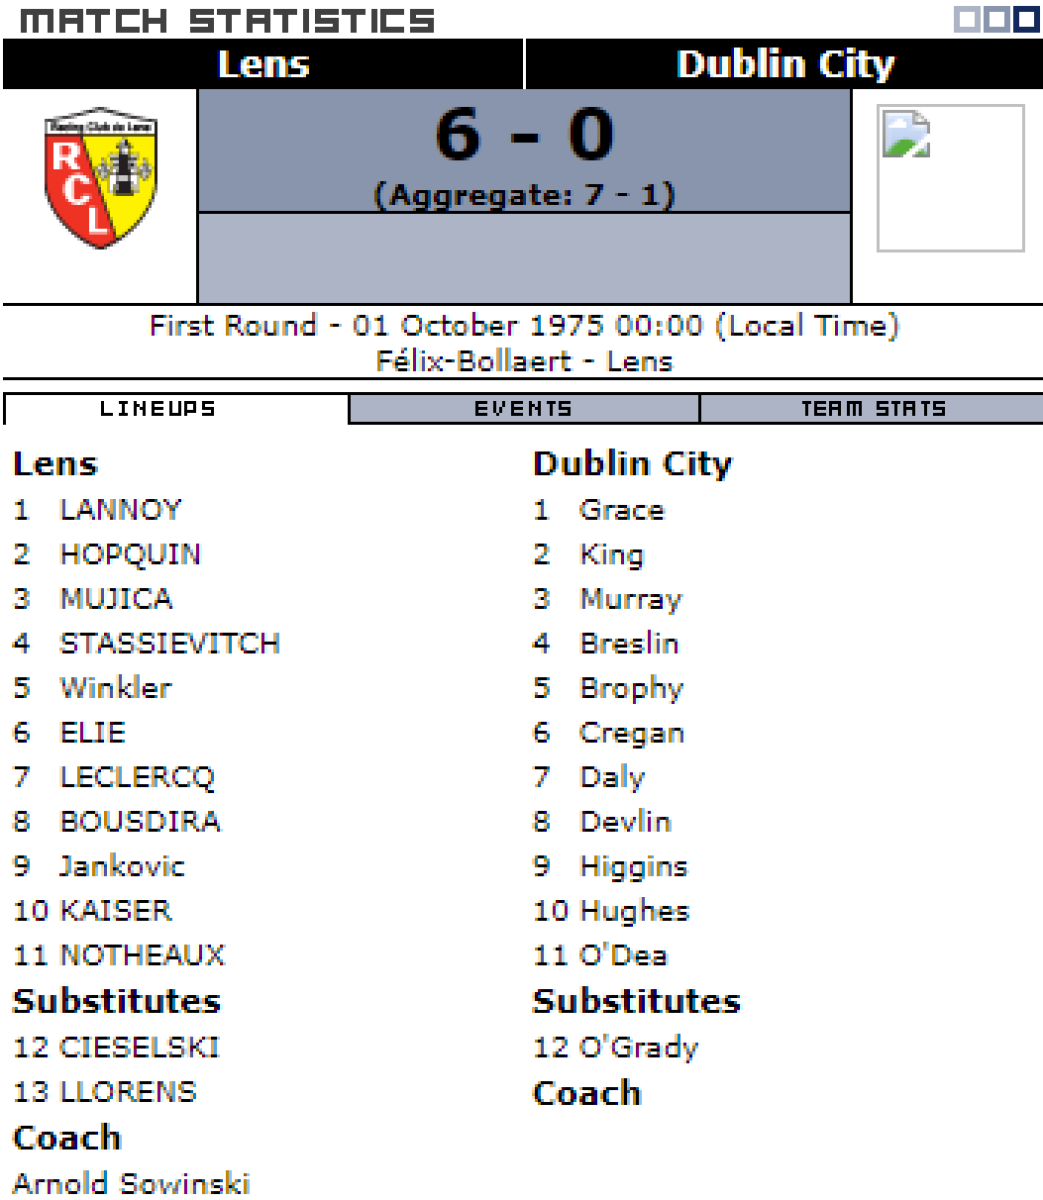Select Lens goalkeeper LANNOY
Screen dimensions: 1043x1200
click(120, 510)
